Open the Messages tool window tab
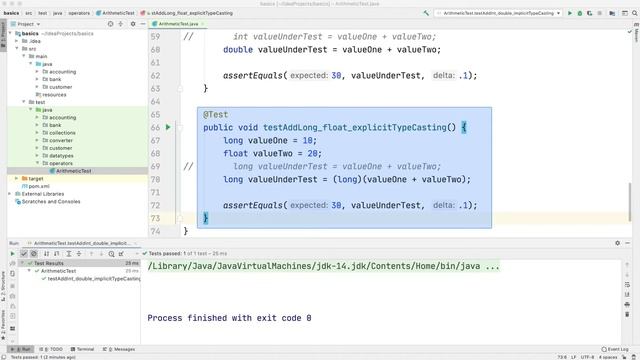640x360 pixels. point(119,349)
